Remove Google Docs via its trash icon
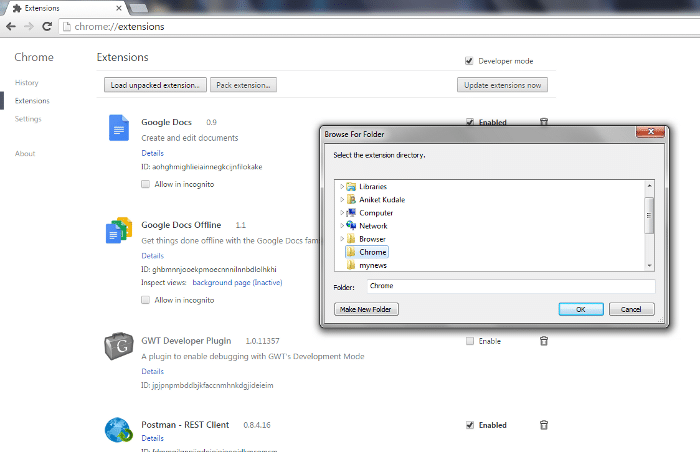Screen dimensions: 700x452 [x=544, y=122]
